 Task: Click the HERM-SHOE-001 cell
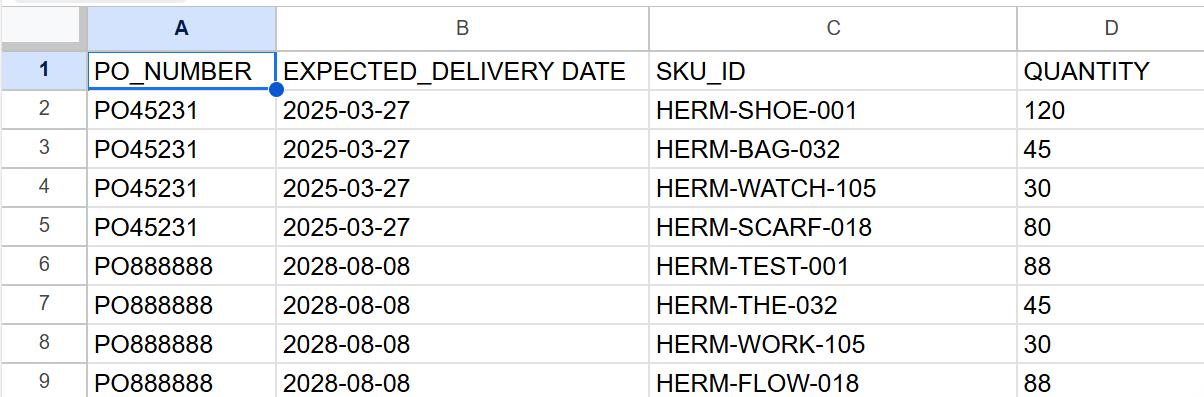click(832, 110)
